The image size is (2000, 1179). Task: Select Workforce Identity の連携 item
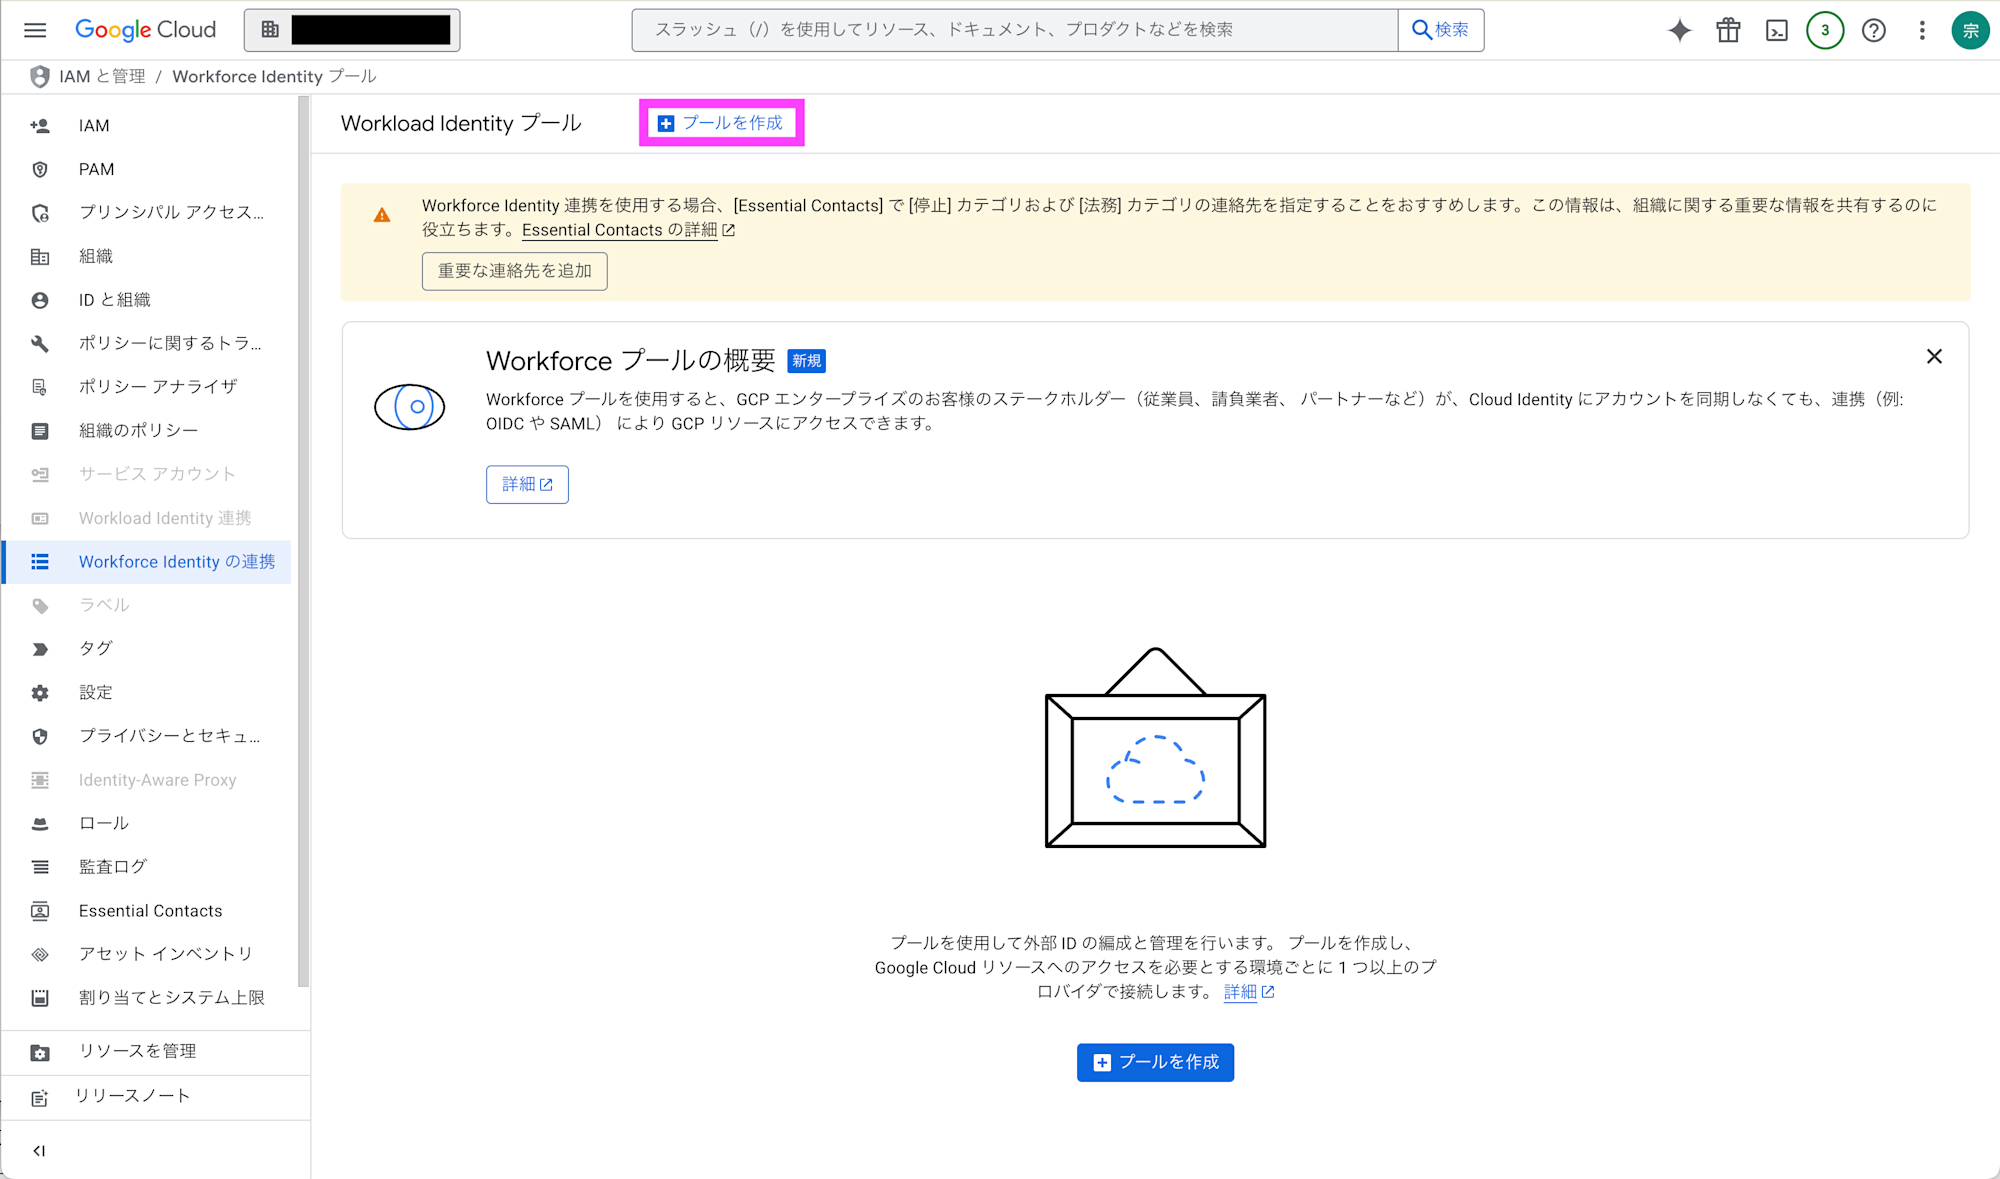147,562
